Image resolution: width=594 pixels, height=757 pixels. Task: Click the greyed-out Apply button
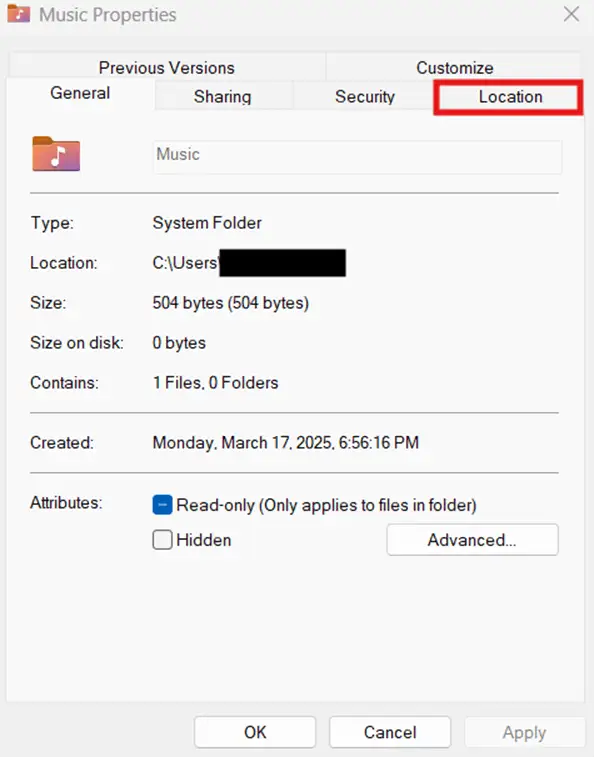tap(524, 732)
